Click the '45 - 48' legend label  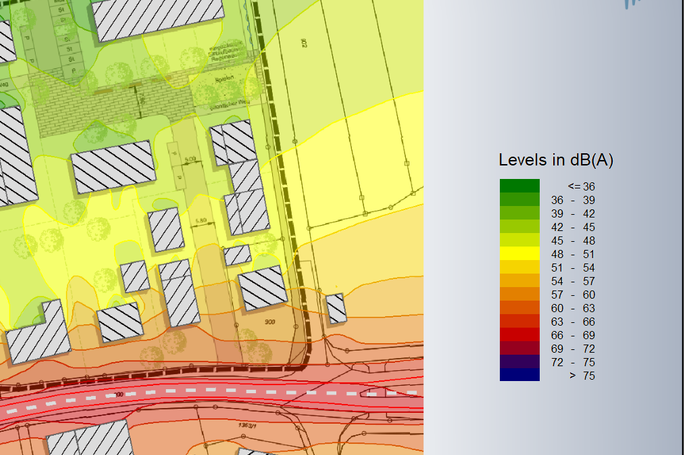(x=573, y=241)
